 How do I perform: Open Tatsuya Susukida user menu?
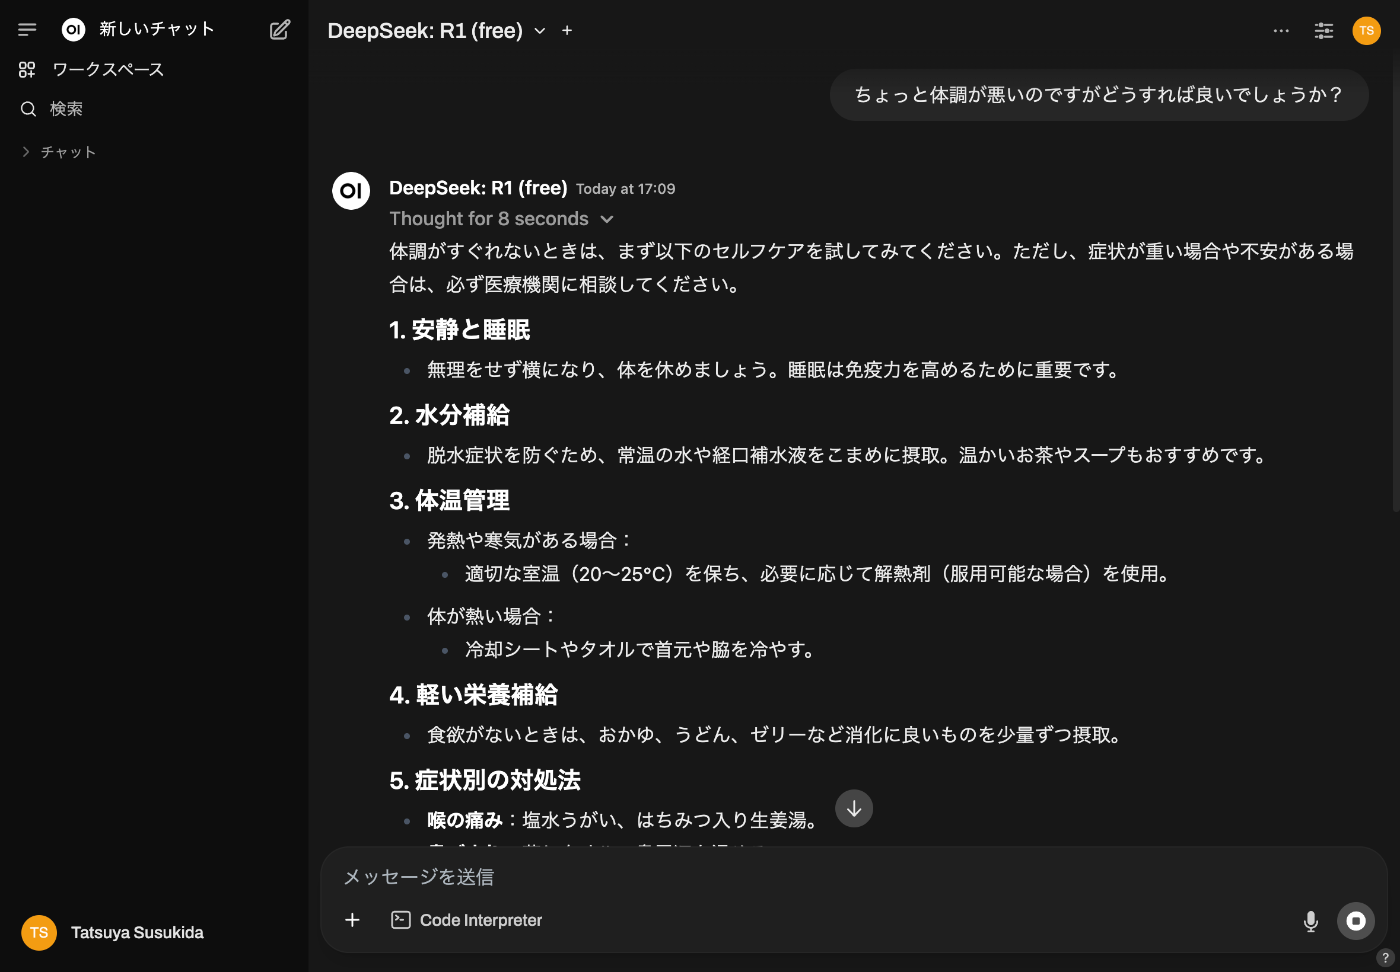click(x=155, y=933)
